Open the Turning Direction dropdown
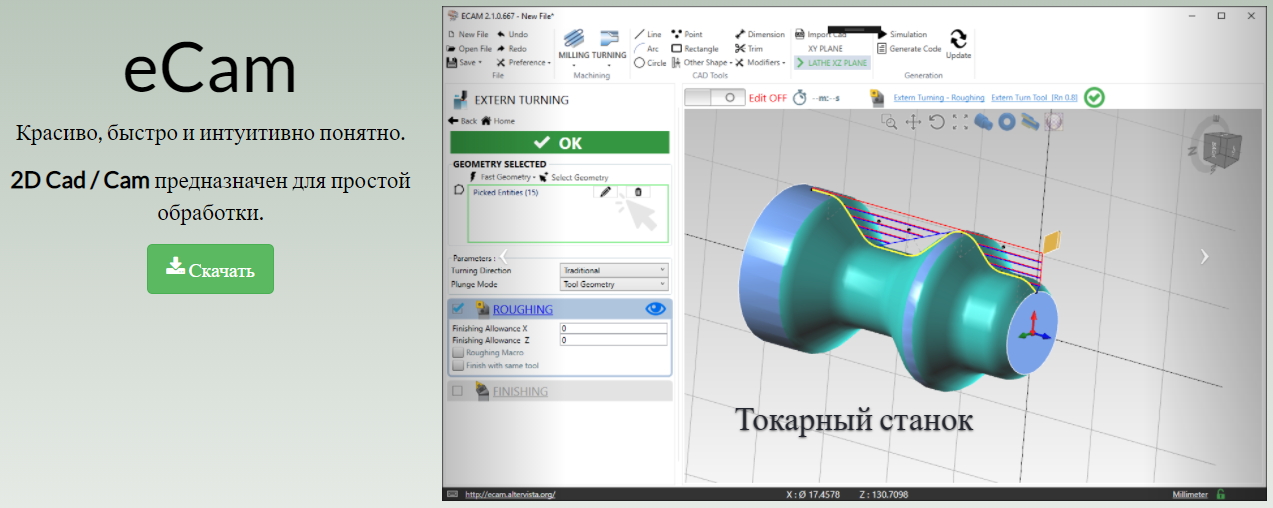This screenshot has width=1273, height=508. (x=614, y=270)
